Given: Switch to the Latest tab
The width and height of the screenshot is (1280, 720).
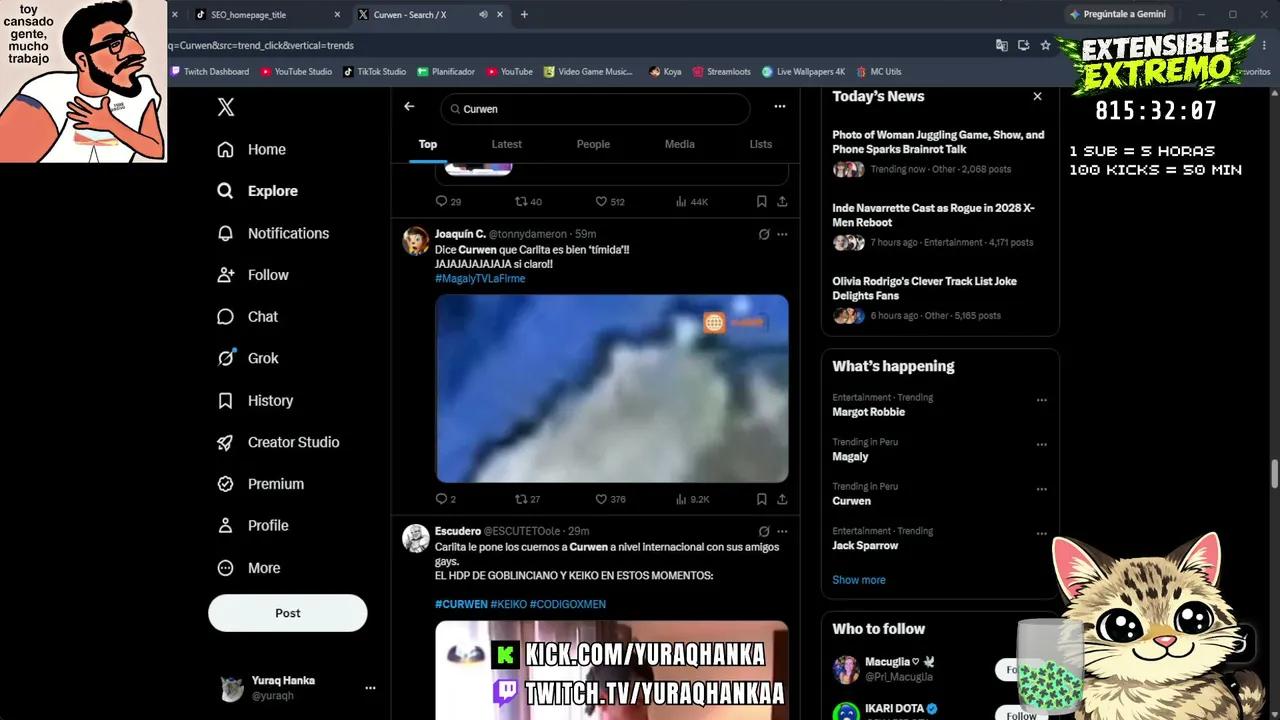Looking at the screenshot, I should 507,144.
